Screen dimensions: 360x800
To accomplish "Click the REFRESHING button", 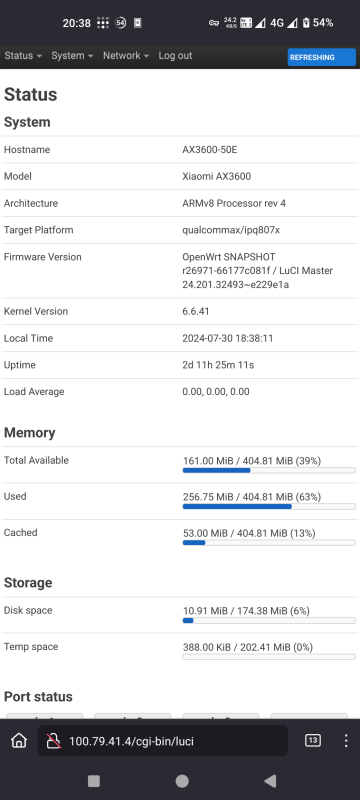I will click(x=321, y=57).
